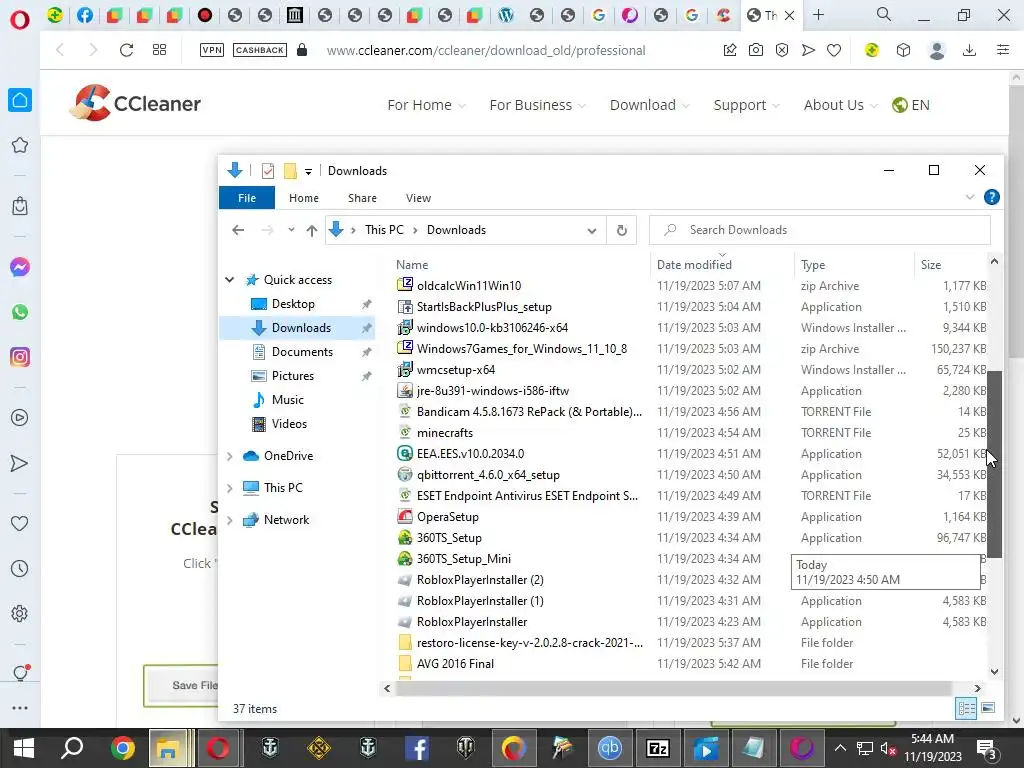Open Player icon in Opera sidebar
The image size is (1024, 768).
pos(20,418)
